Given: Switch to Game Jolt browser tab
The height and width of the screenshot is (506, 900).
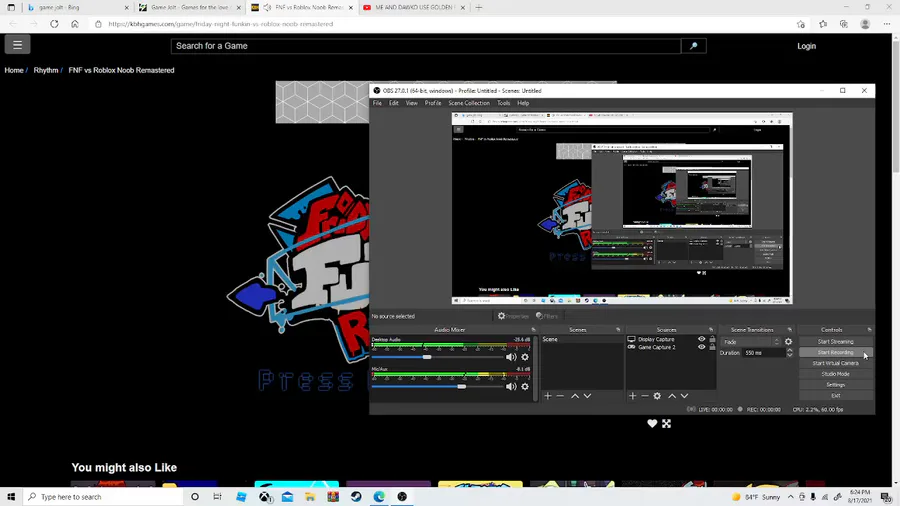Looking at the screenshot, I should [189, 7].
